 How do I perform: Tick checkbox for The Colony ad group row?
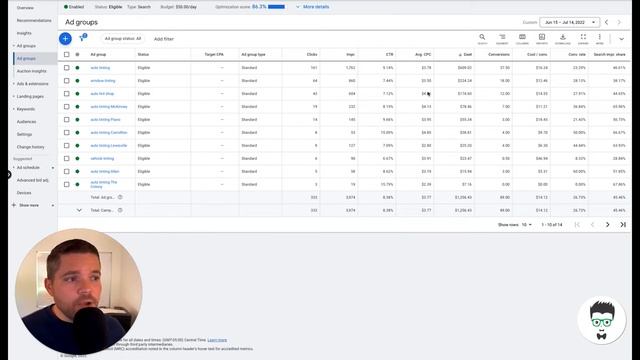(67, 184)
